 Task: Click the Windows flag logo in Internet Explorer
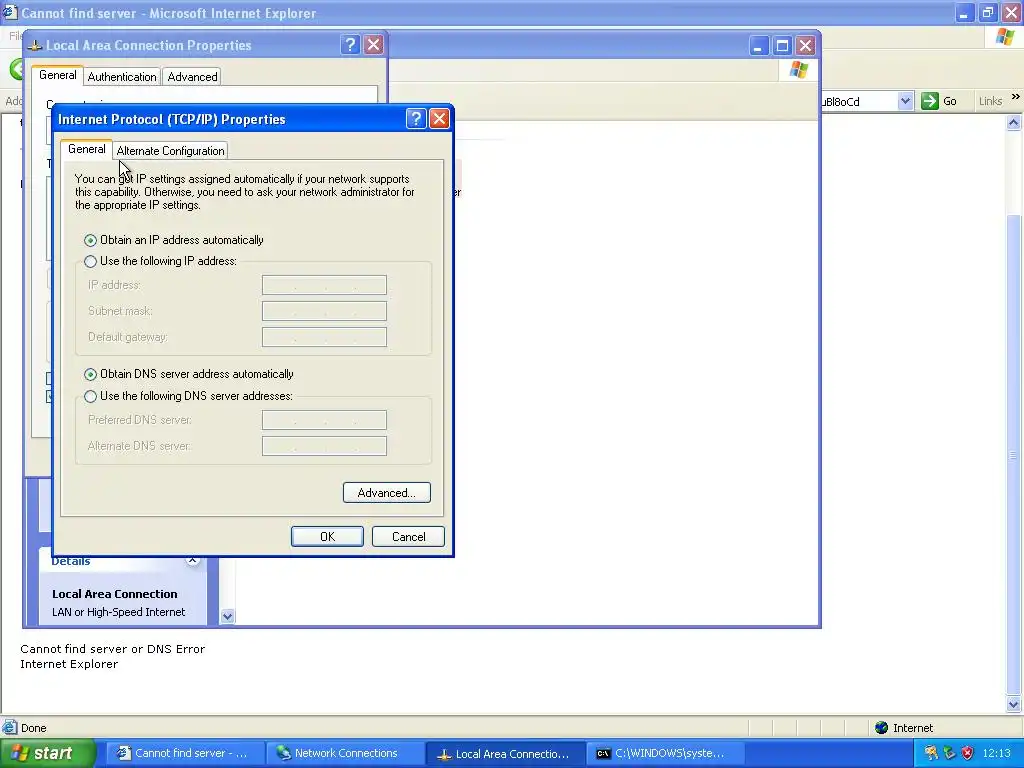(1005, 37)
